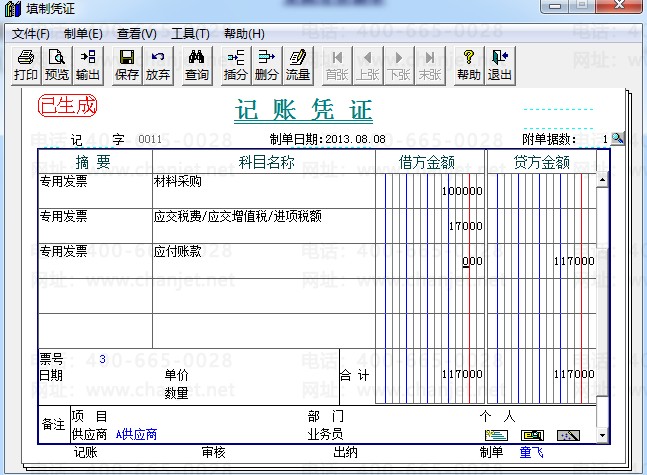Save the voucher with 保存
This screenshot has height=475, width=647.
[127, 66]
